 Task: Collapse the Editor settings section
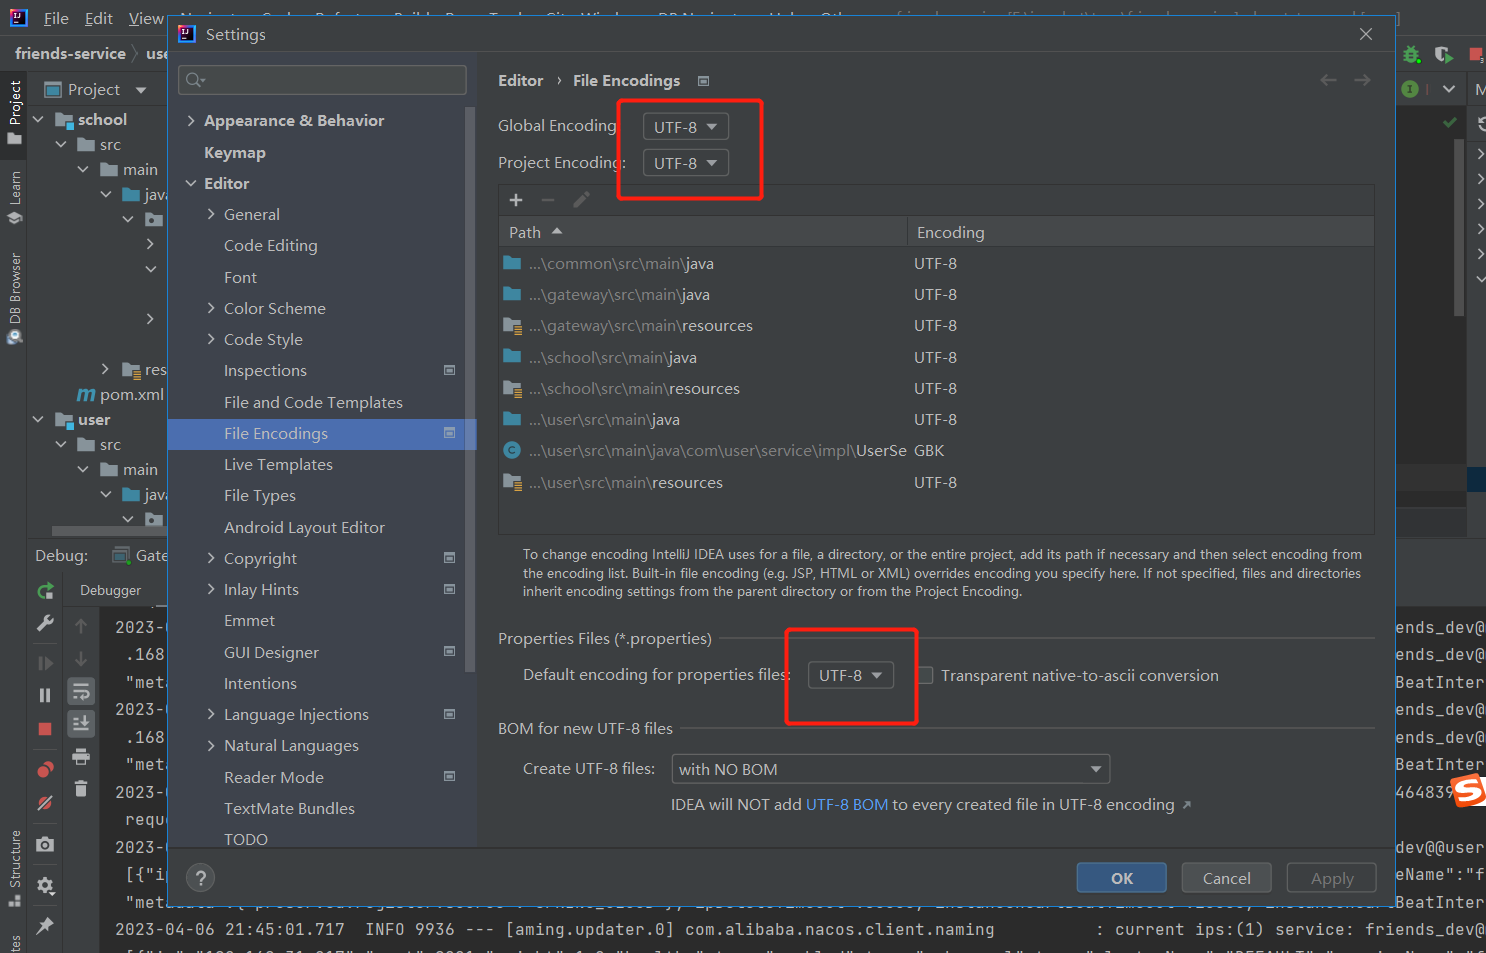(x=191, y=183)
